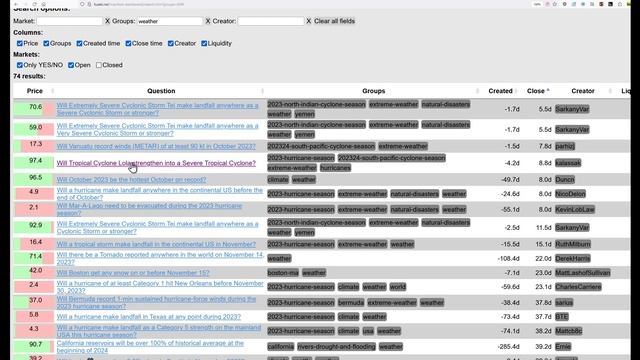Image resolution: width=640 pixels, height=360 pixels.
Task: Click creator tag NicoDelon
Action: tap(571, 194)
